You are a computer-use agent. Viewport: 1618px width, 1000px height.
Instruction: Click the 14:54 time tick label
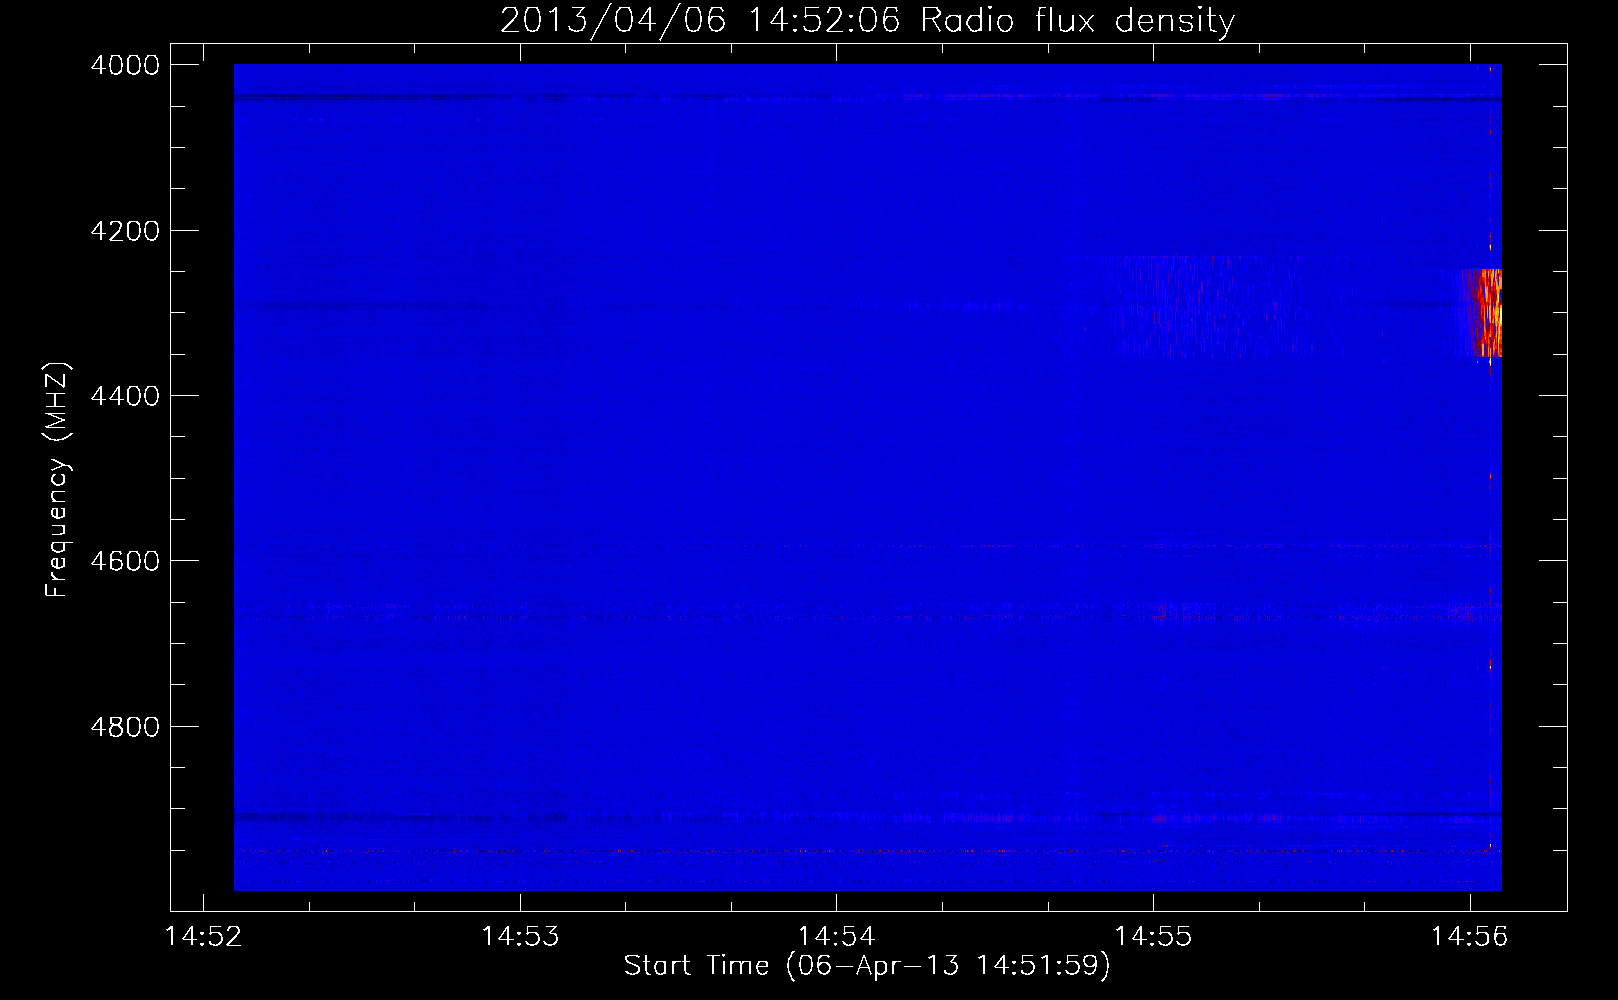[836, 937]
